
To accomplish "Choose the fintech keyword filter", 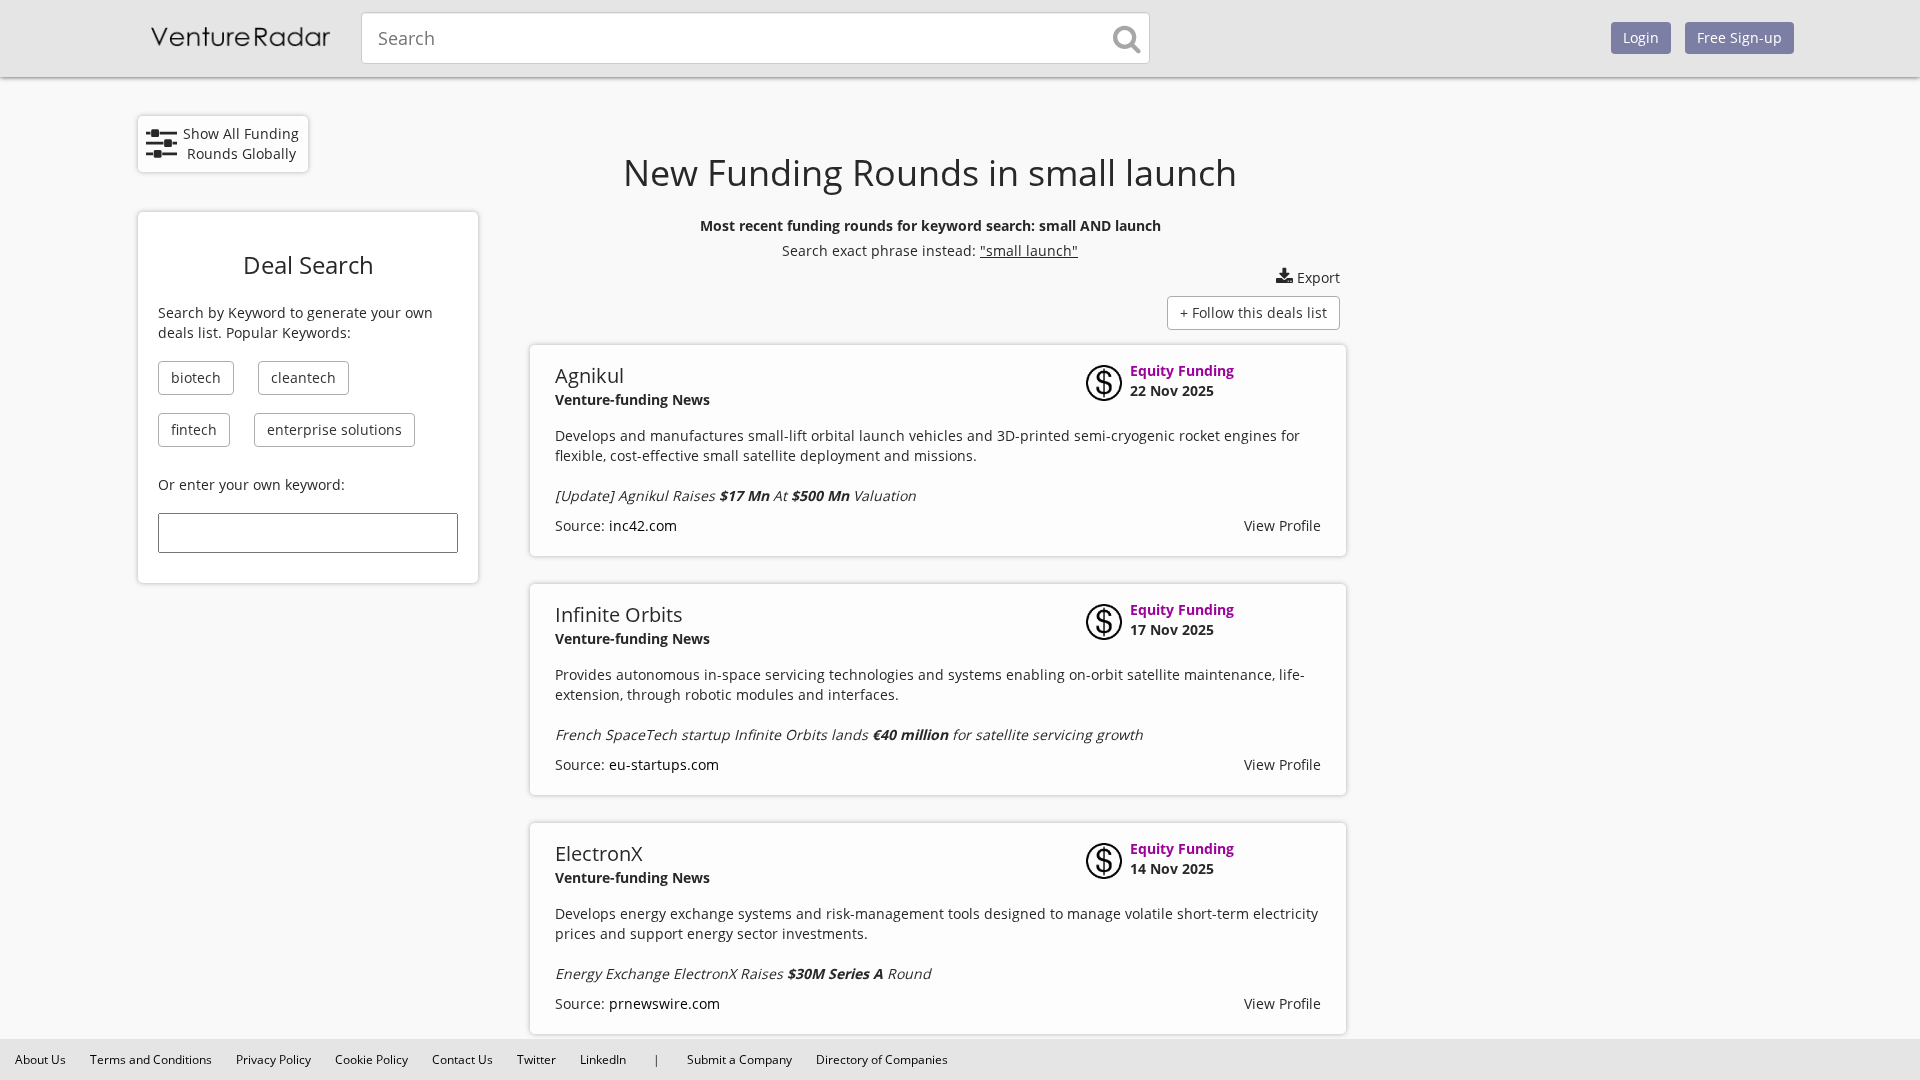I will (194, 430).
